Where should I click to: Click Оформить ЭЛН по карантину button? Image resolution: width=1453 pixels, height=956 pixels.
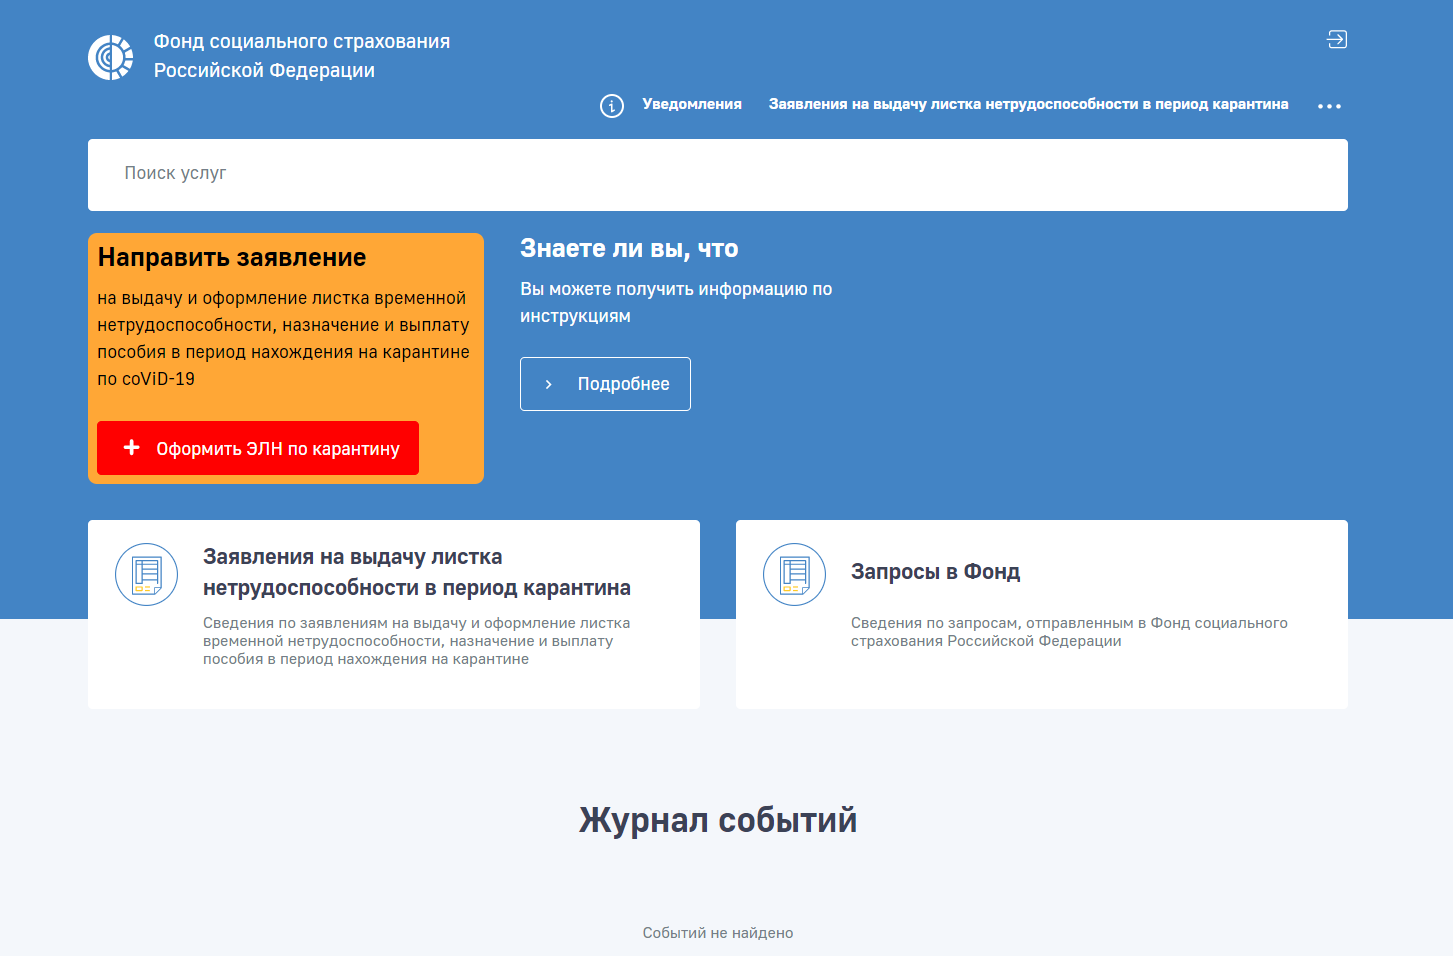pyautogui.click(x=258, y=448)
